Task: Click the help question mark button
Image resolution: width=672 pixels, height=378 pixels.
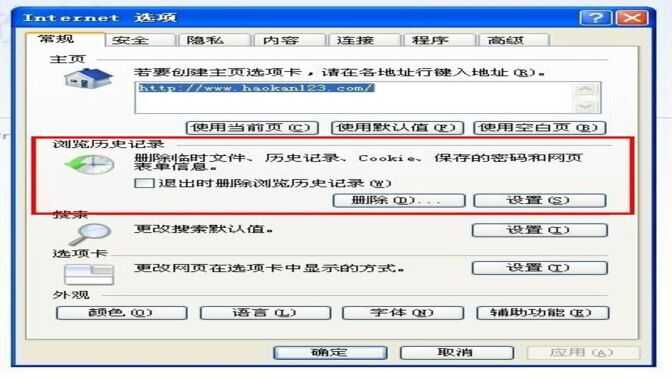Action: click(596, 18)
